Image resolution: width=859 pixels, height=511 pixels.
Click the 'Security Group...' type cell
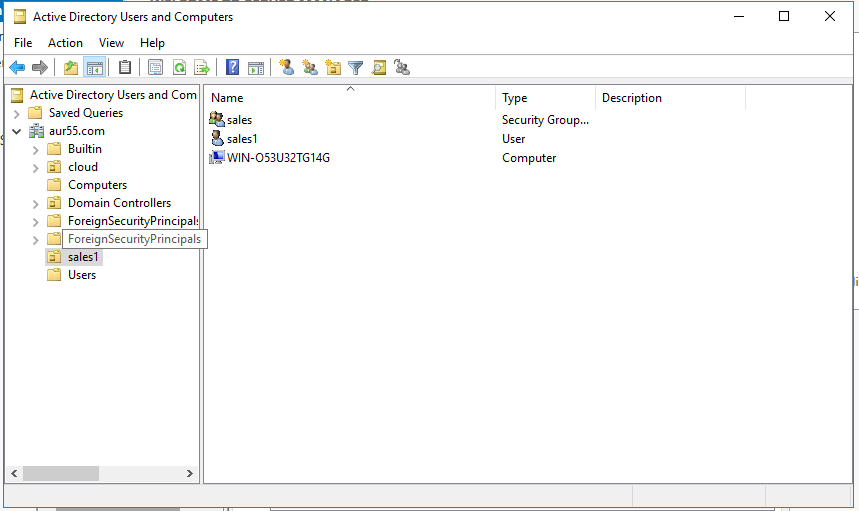pos(545,120)
